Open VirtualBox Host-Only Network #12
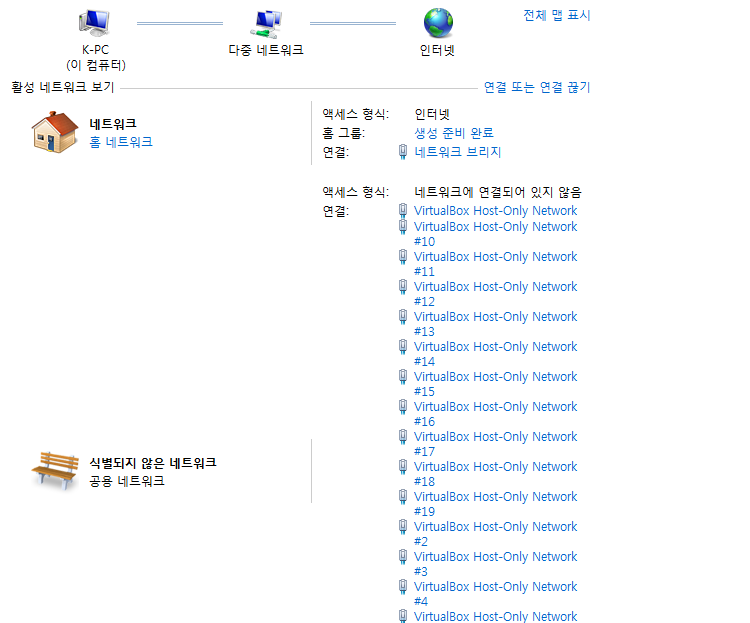Image resolution: width=750 pixels, height=623 pixels. (x=495, y=287)
